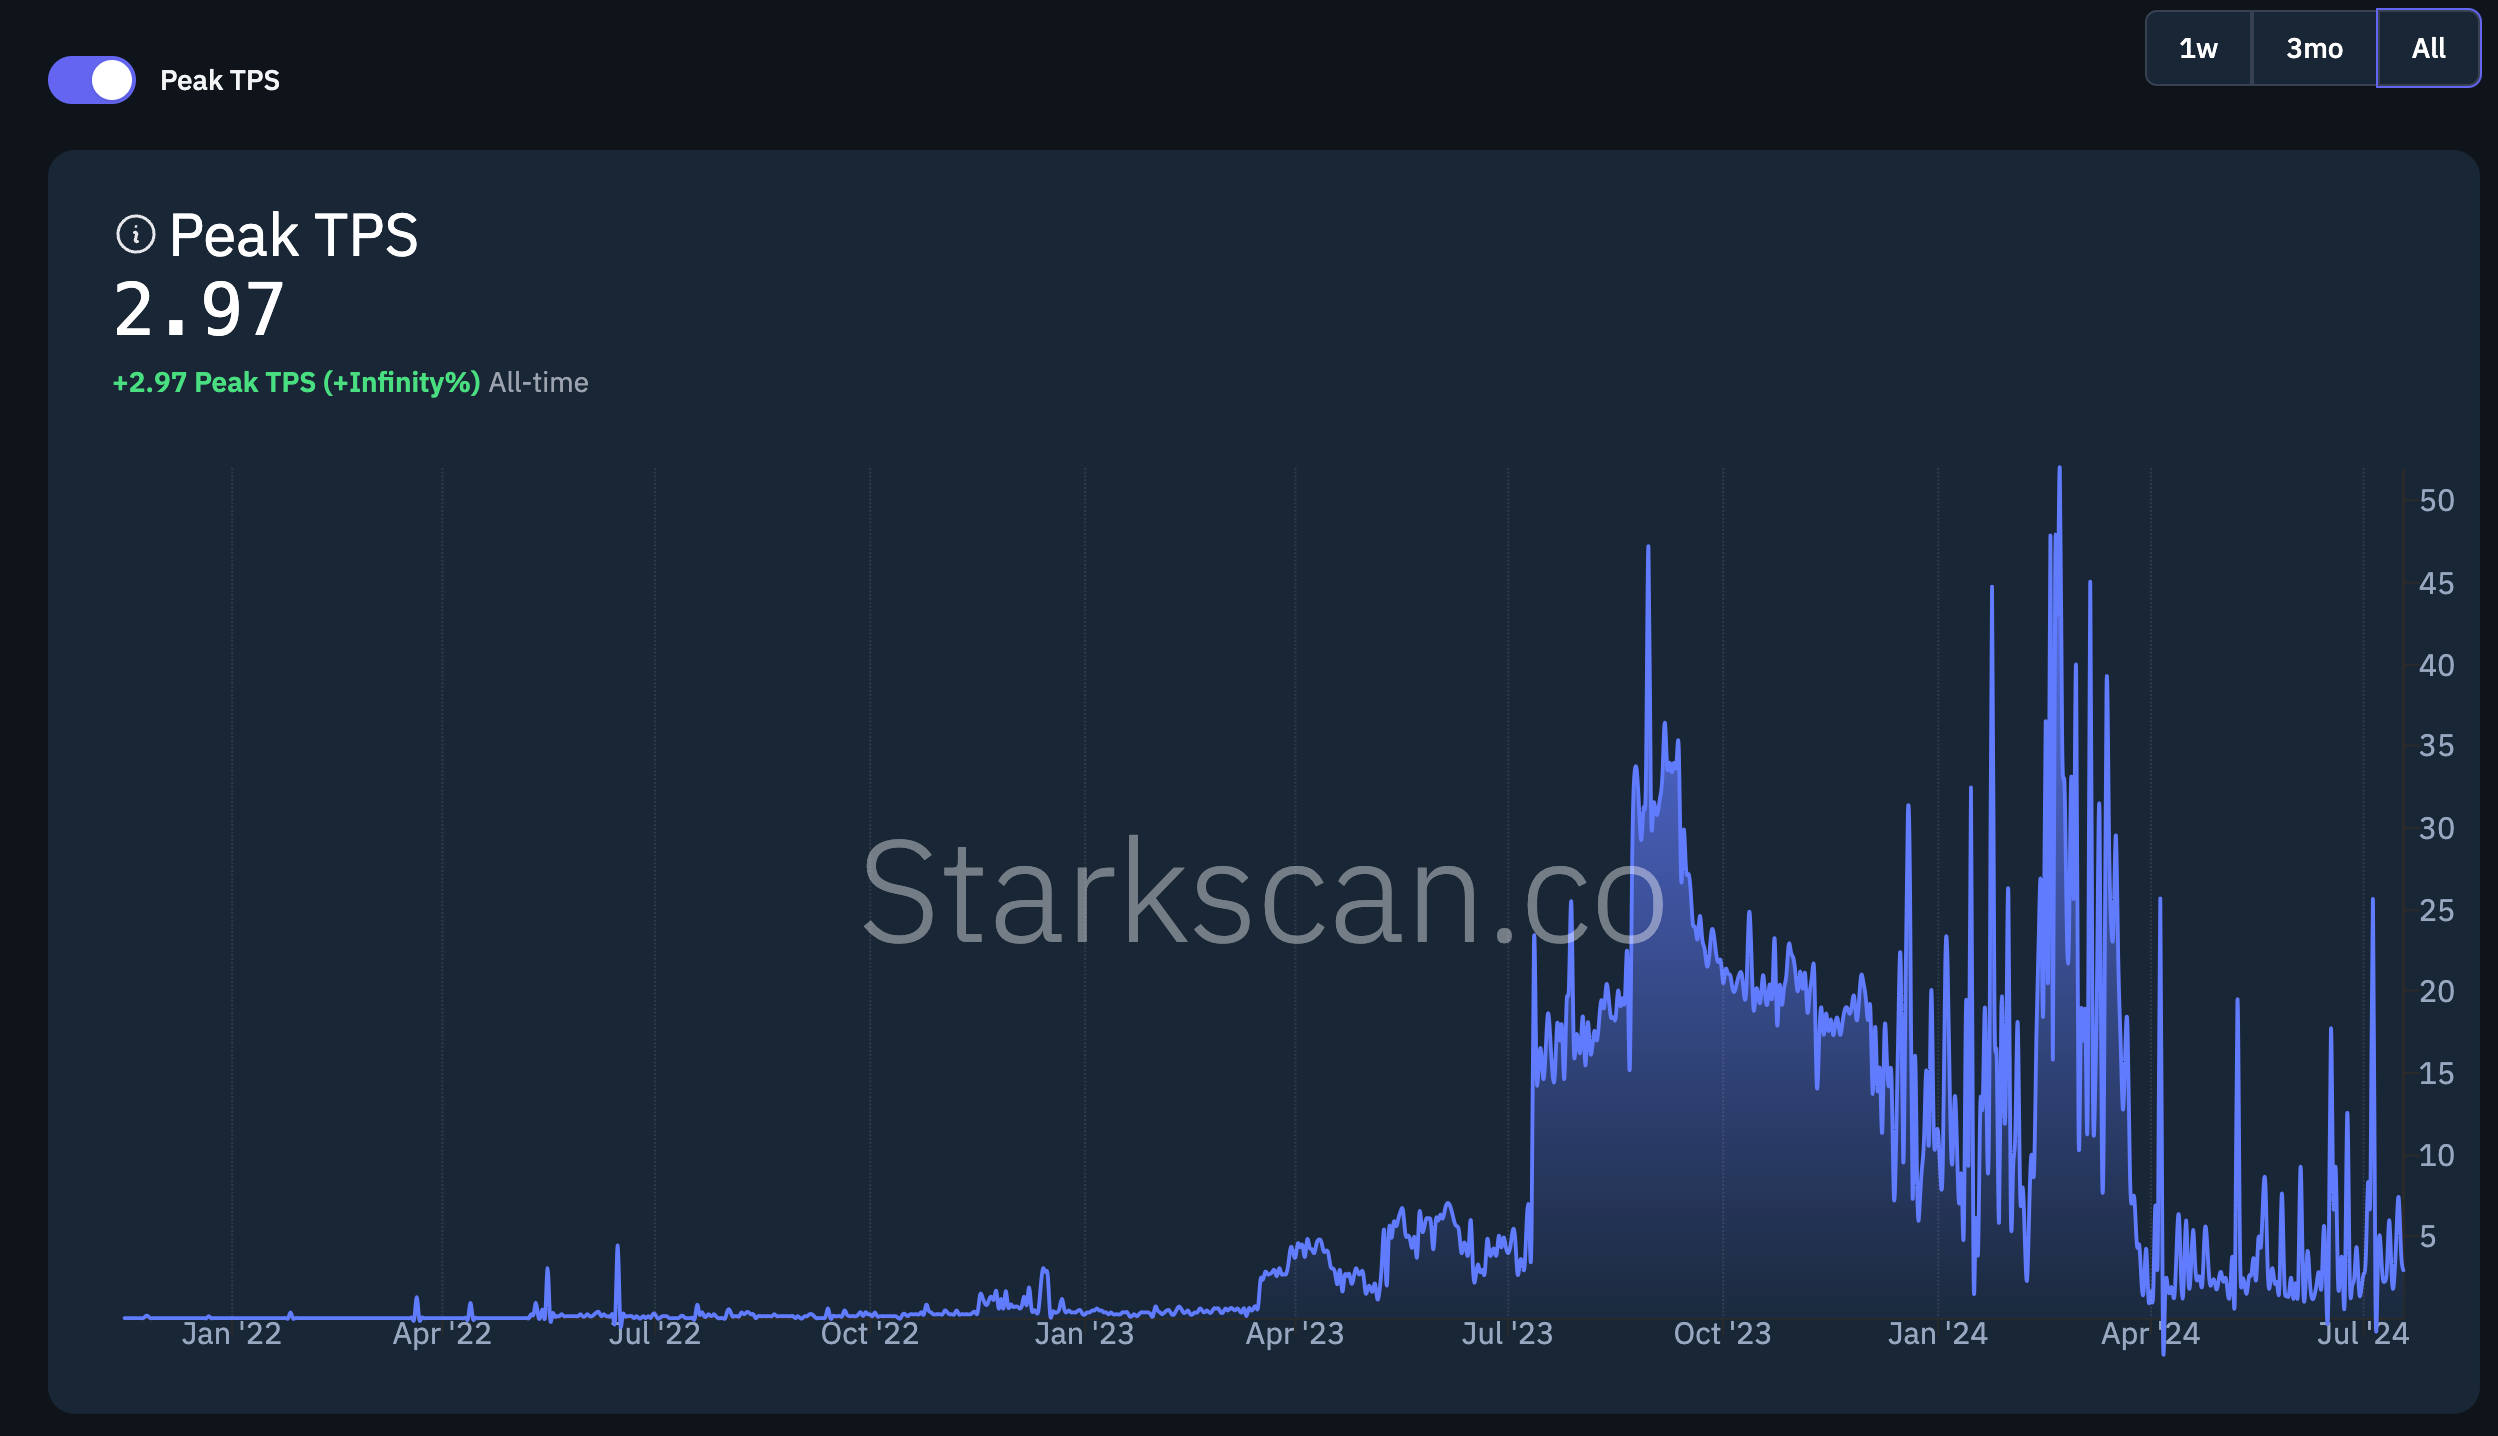Click the info icon beside Peak TPS
The height and width of the screenshot is (1436, 2498).
click(136, 235)
